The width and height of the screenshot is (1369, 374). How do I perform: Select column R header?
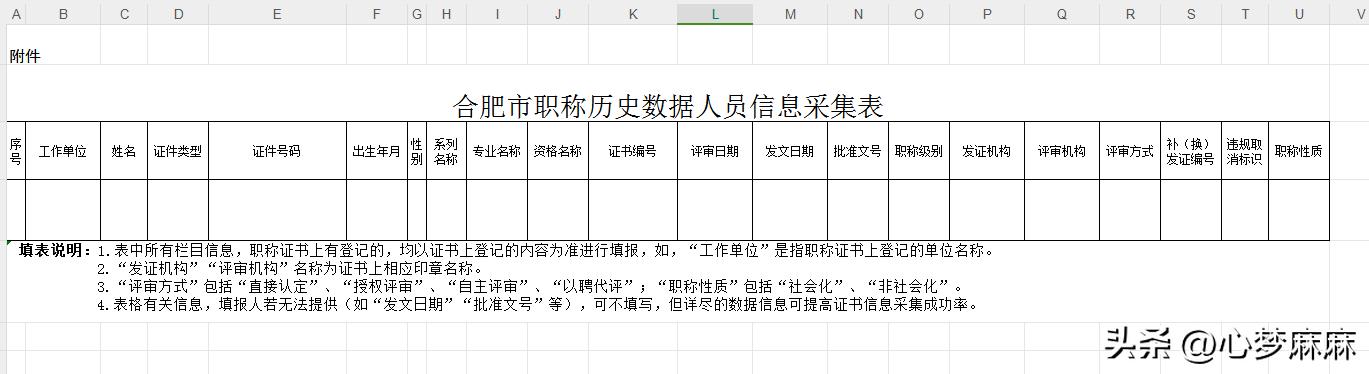tap(1130, 13)
